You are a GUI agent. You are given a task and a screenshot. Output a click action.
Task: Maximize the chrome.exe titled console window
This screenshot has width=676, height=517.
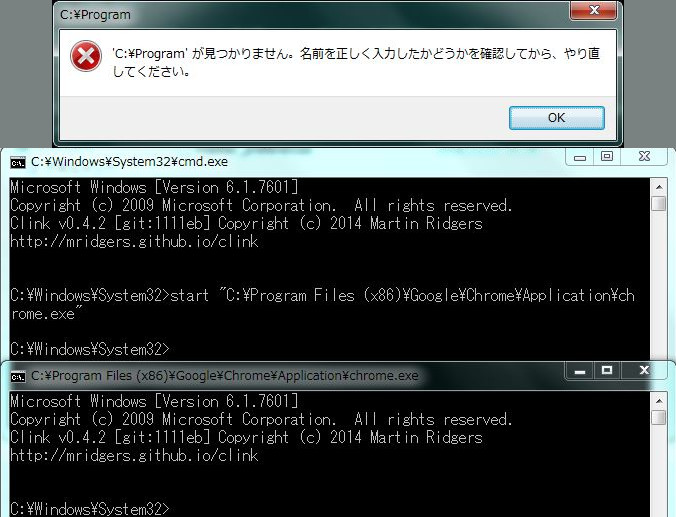607,370
